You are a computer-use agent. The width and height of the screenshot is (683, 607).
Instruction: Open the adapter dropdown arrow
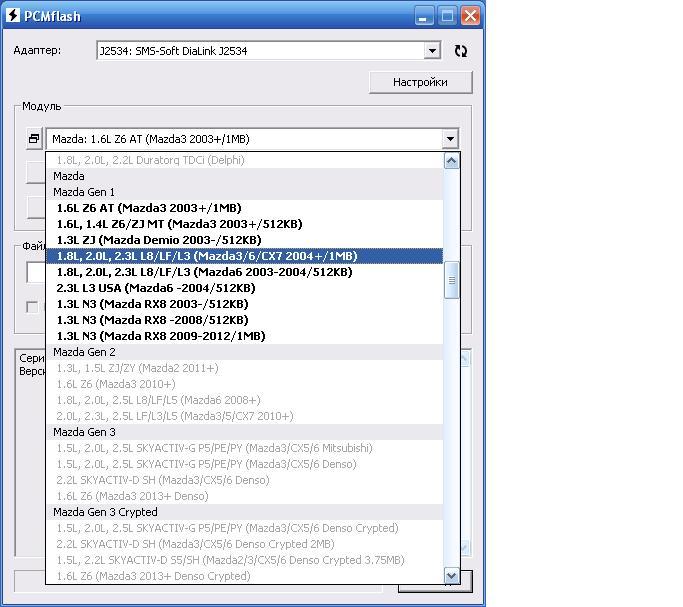click(x=432, y=51)
